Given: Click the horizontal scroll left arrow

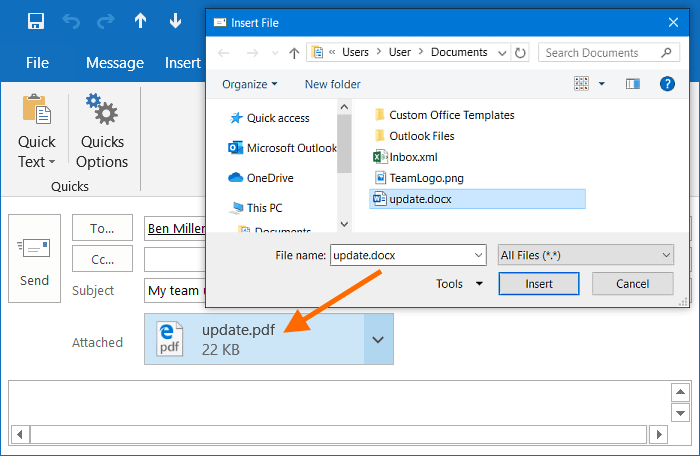Looking at the screenshot, I should [20, 434].
